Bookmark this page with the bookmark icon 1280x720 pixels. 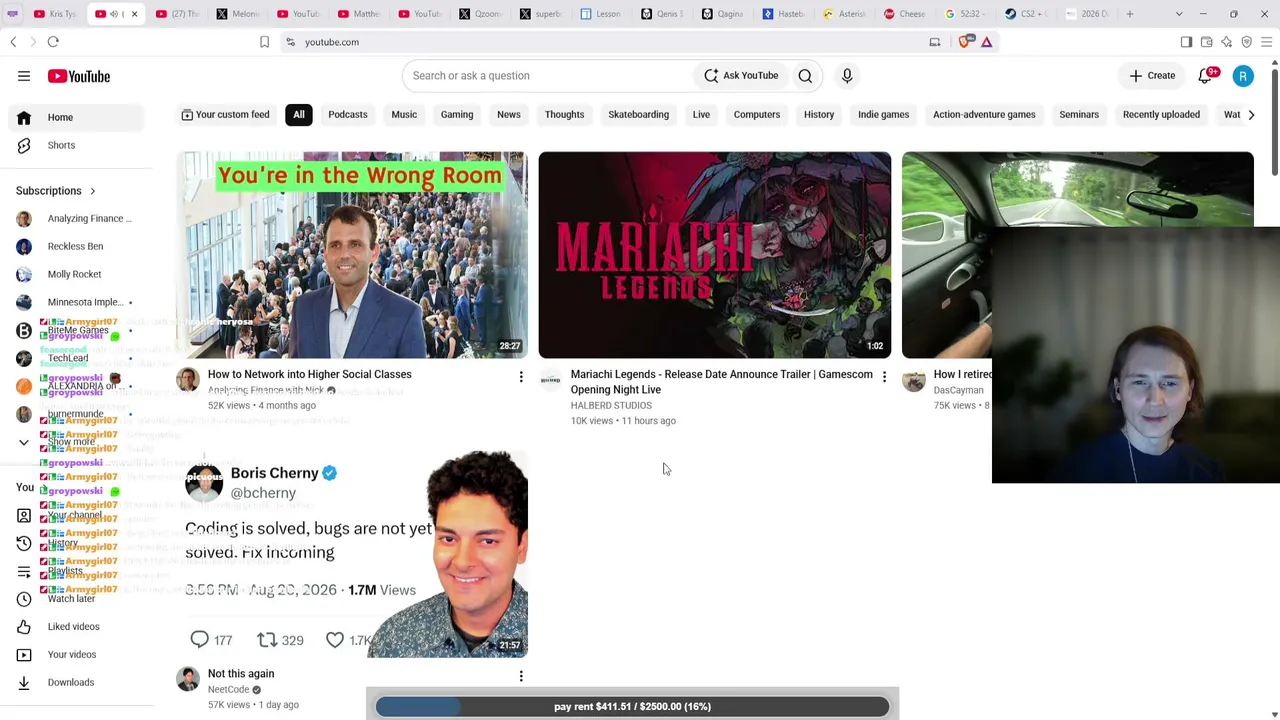click(x=264, y=42)
